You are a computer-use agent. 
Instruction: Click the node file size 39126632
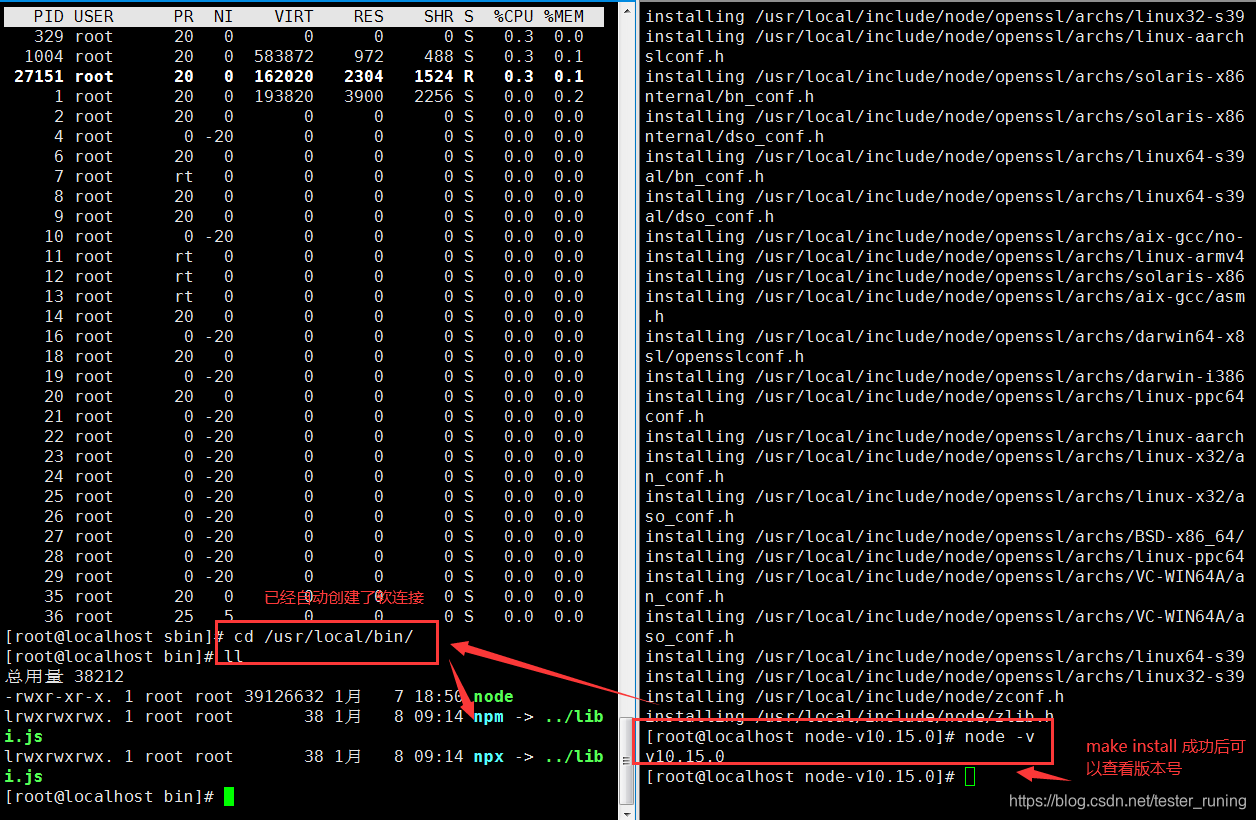point(283,696)
